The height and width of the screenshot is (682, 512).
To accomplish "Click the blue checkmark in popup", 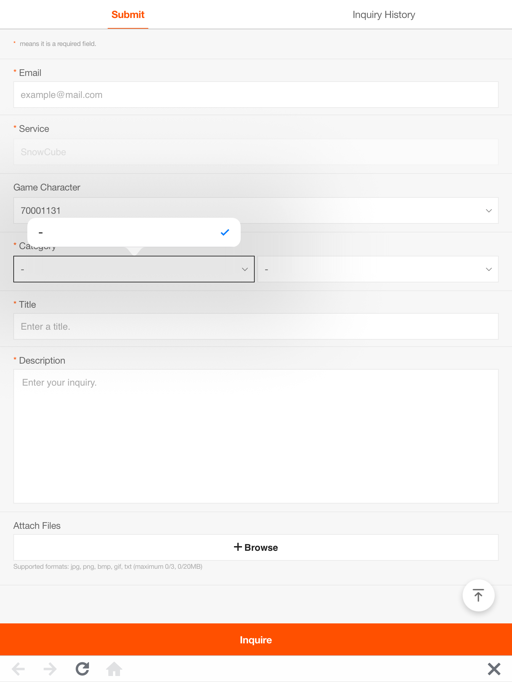I will click(224, 232).
